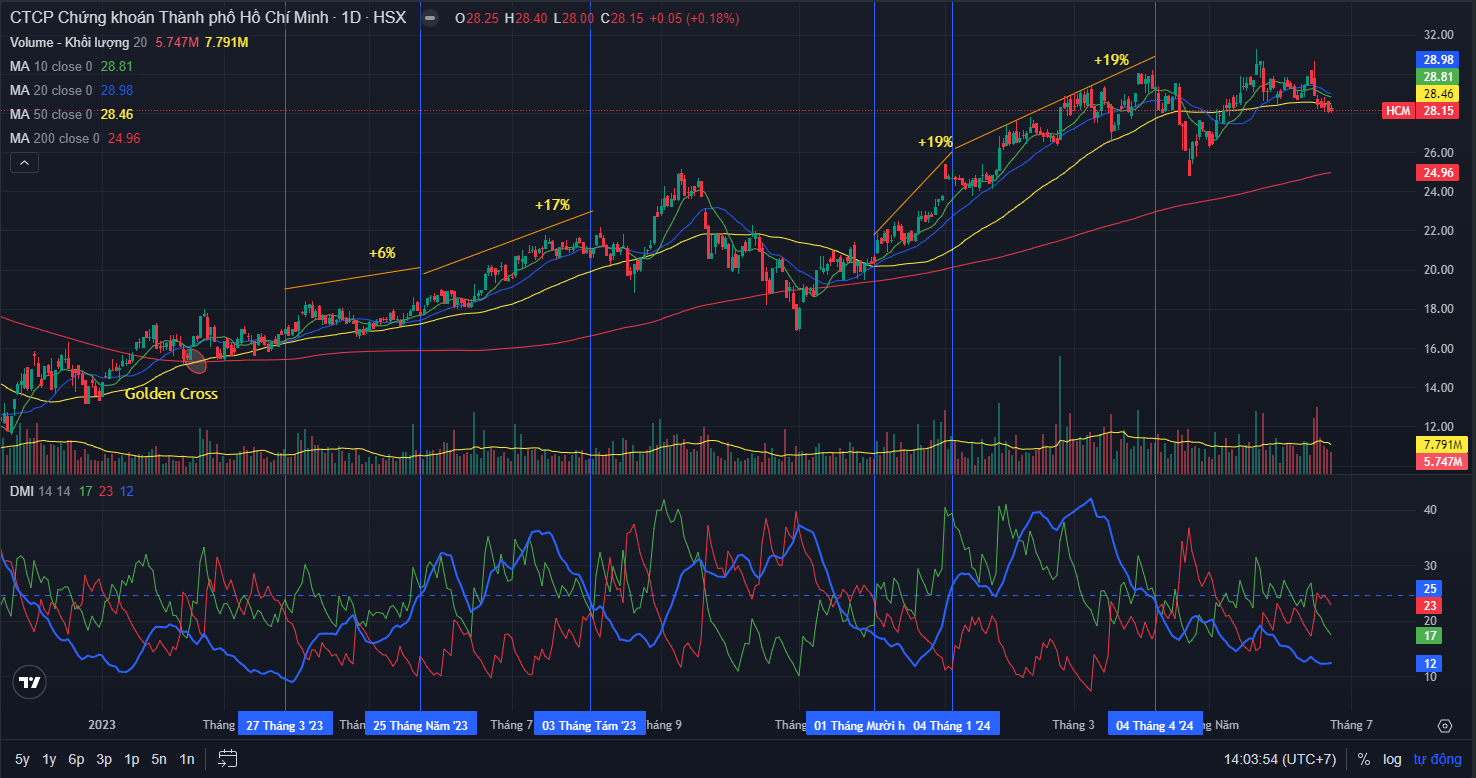
Task: Click the blue 12 DMI axis label
Action: 1431,663
